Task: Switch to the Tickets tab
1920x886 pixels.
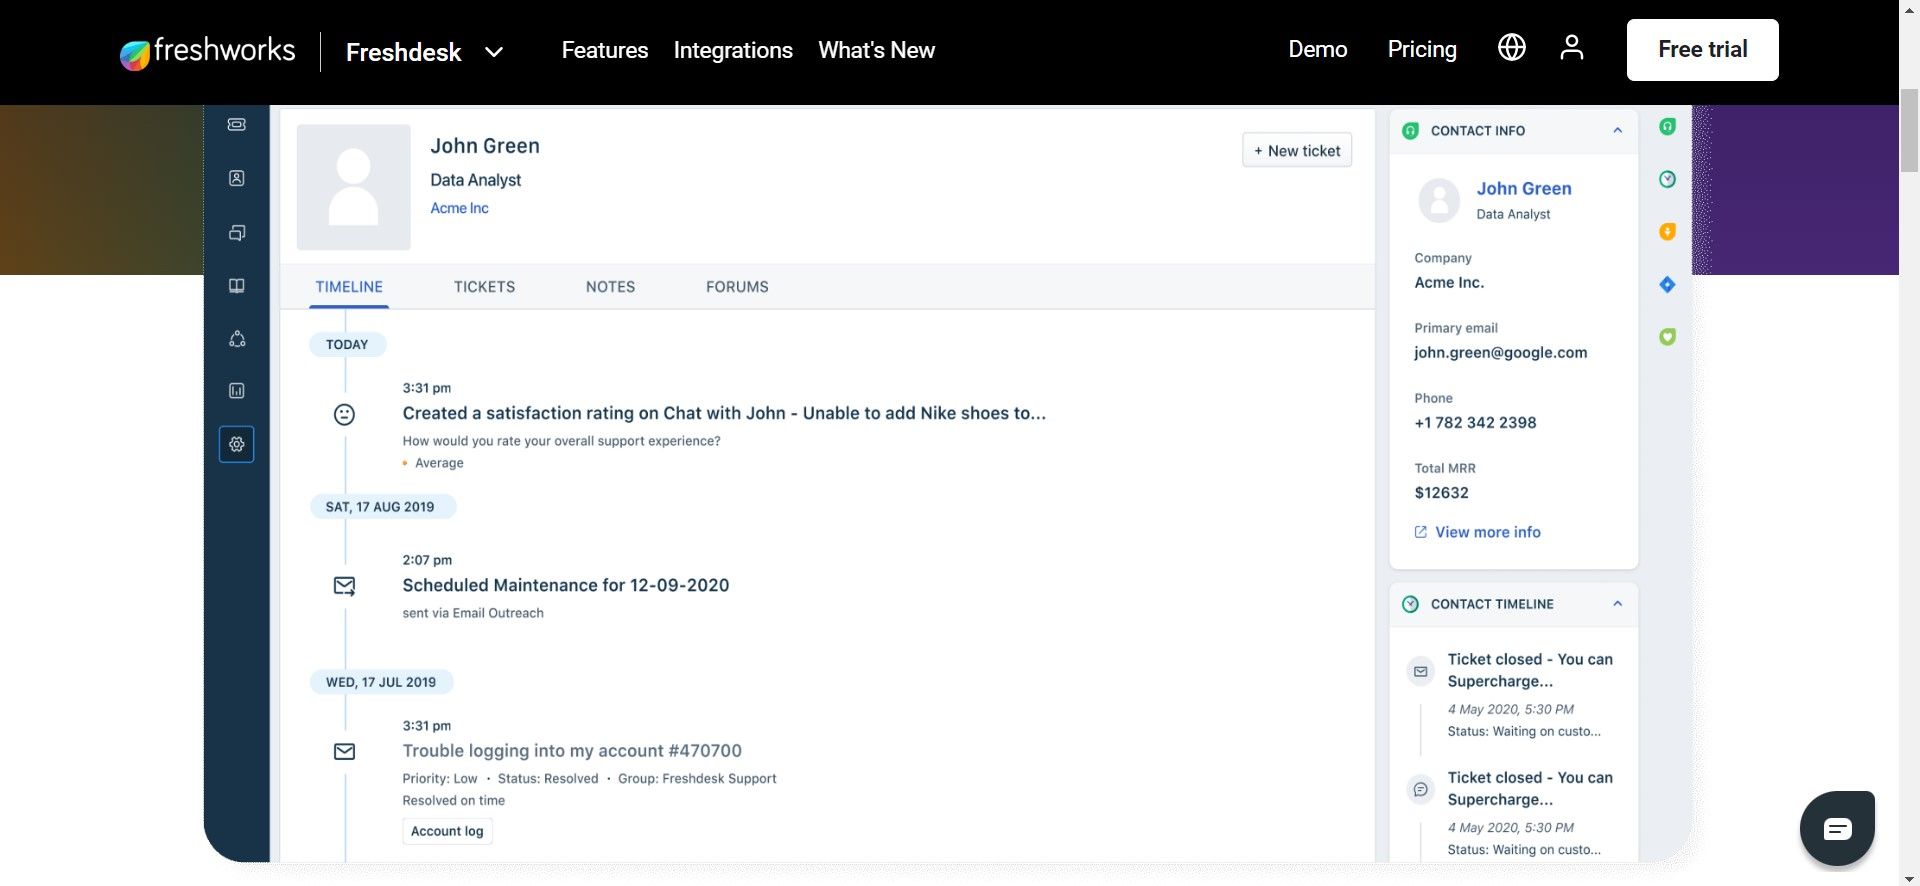Action: coord(484,287)
